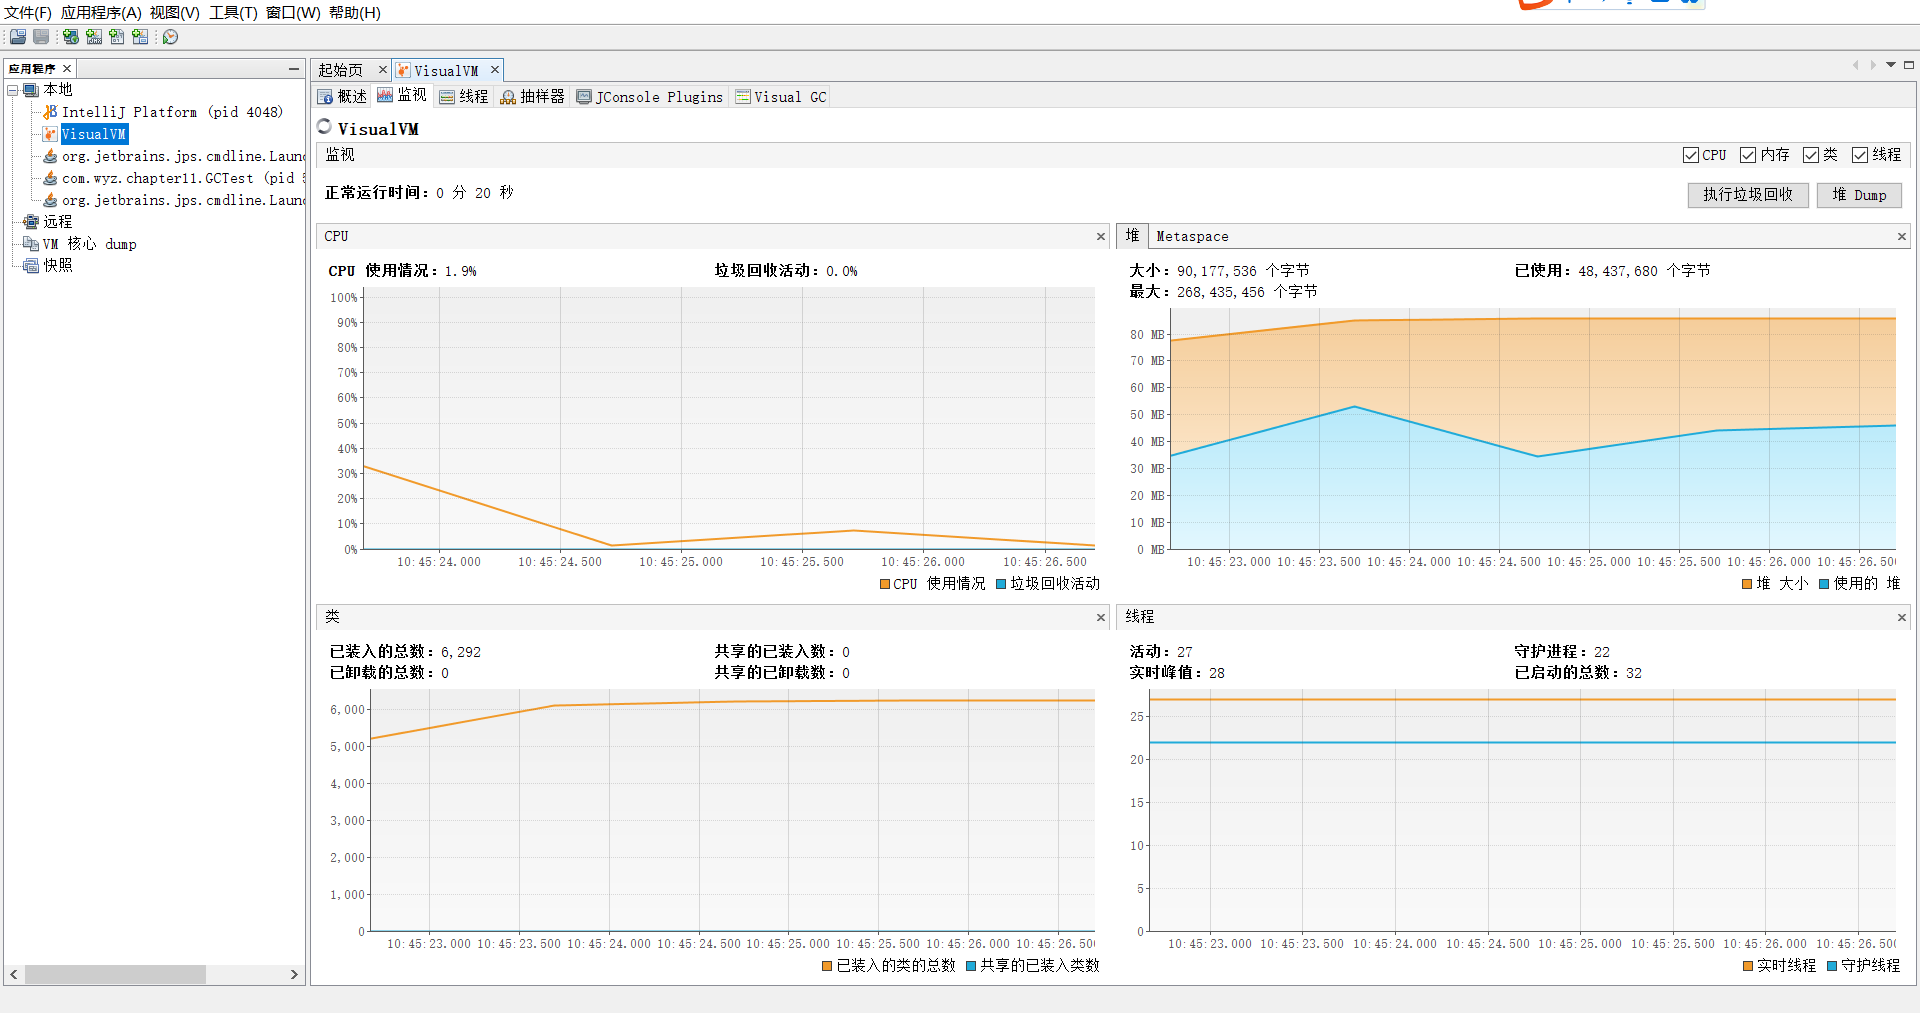Screen dimensions: 1920x1013
Task: Click the clock icon in the toolbar
Action: point(171,37)
